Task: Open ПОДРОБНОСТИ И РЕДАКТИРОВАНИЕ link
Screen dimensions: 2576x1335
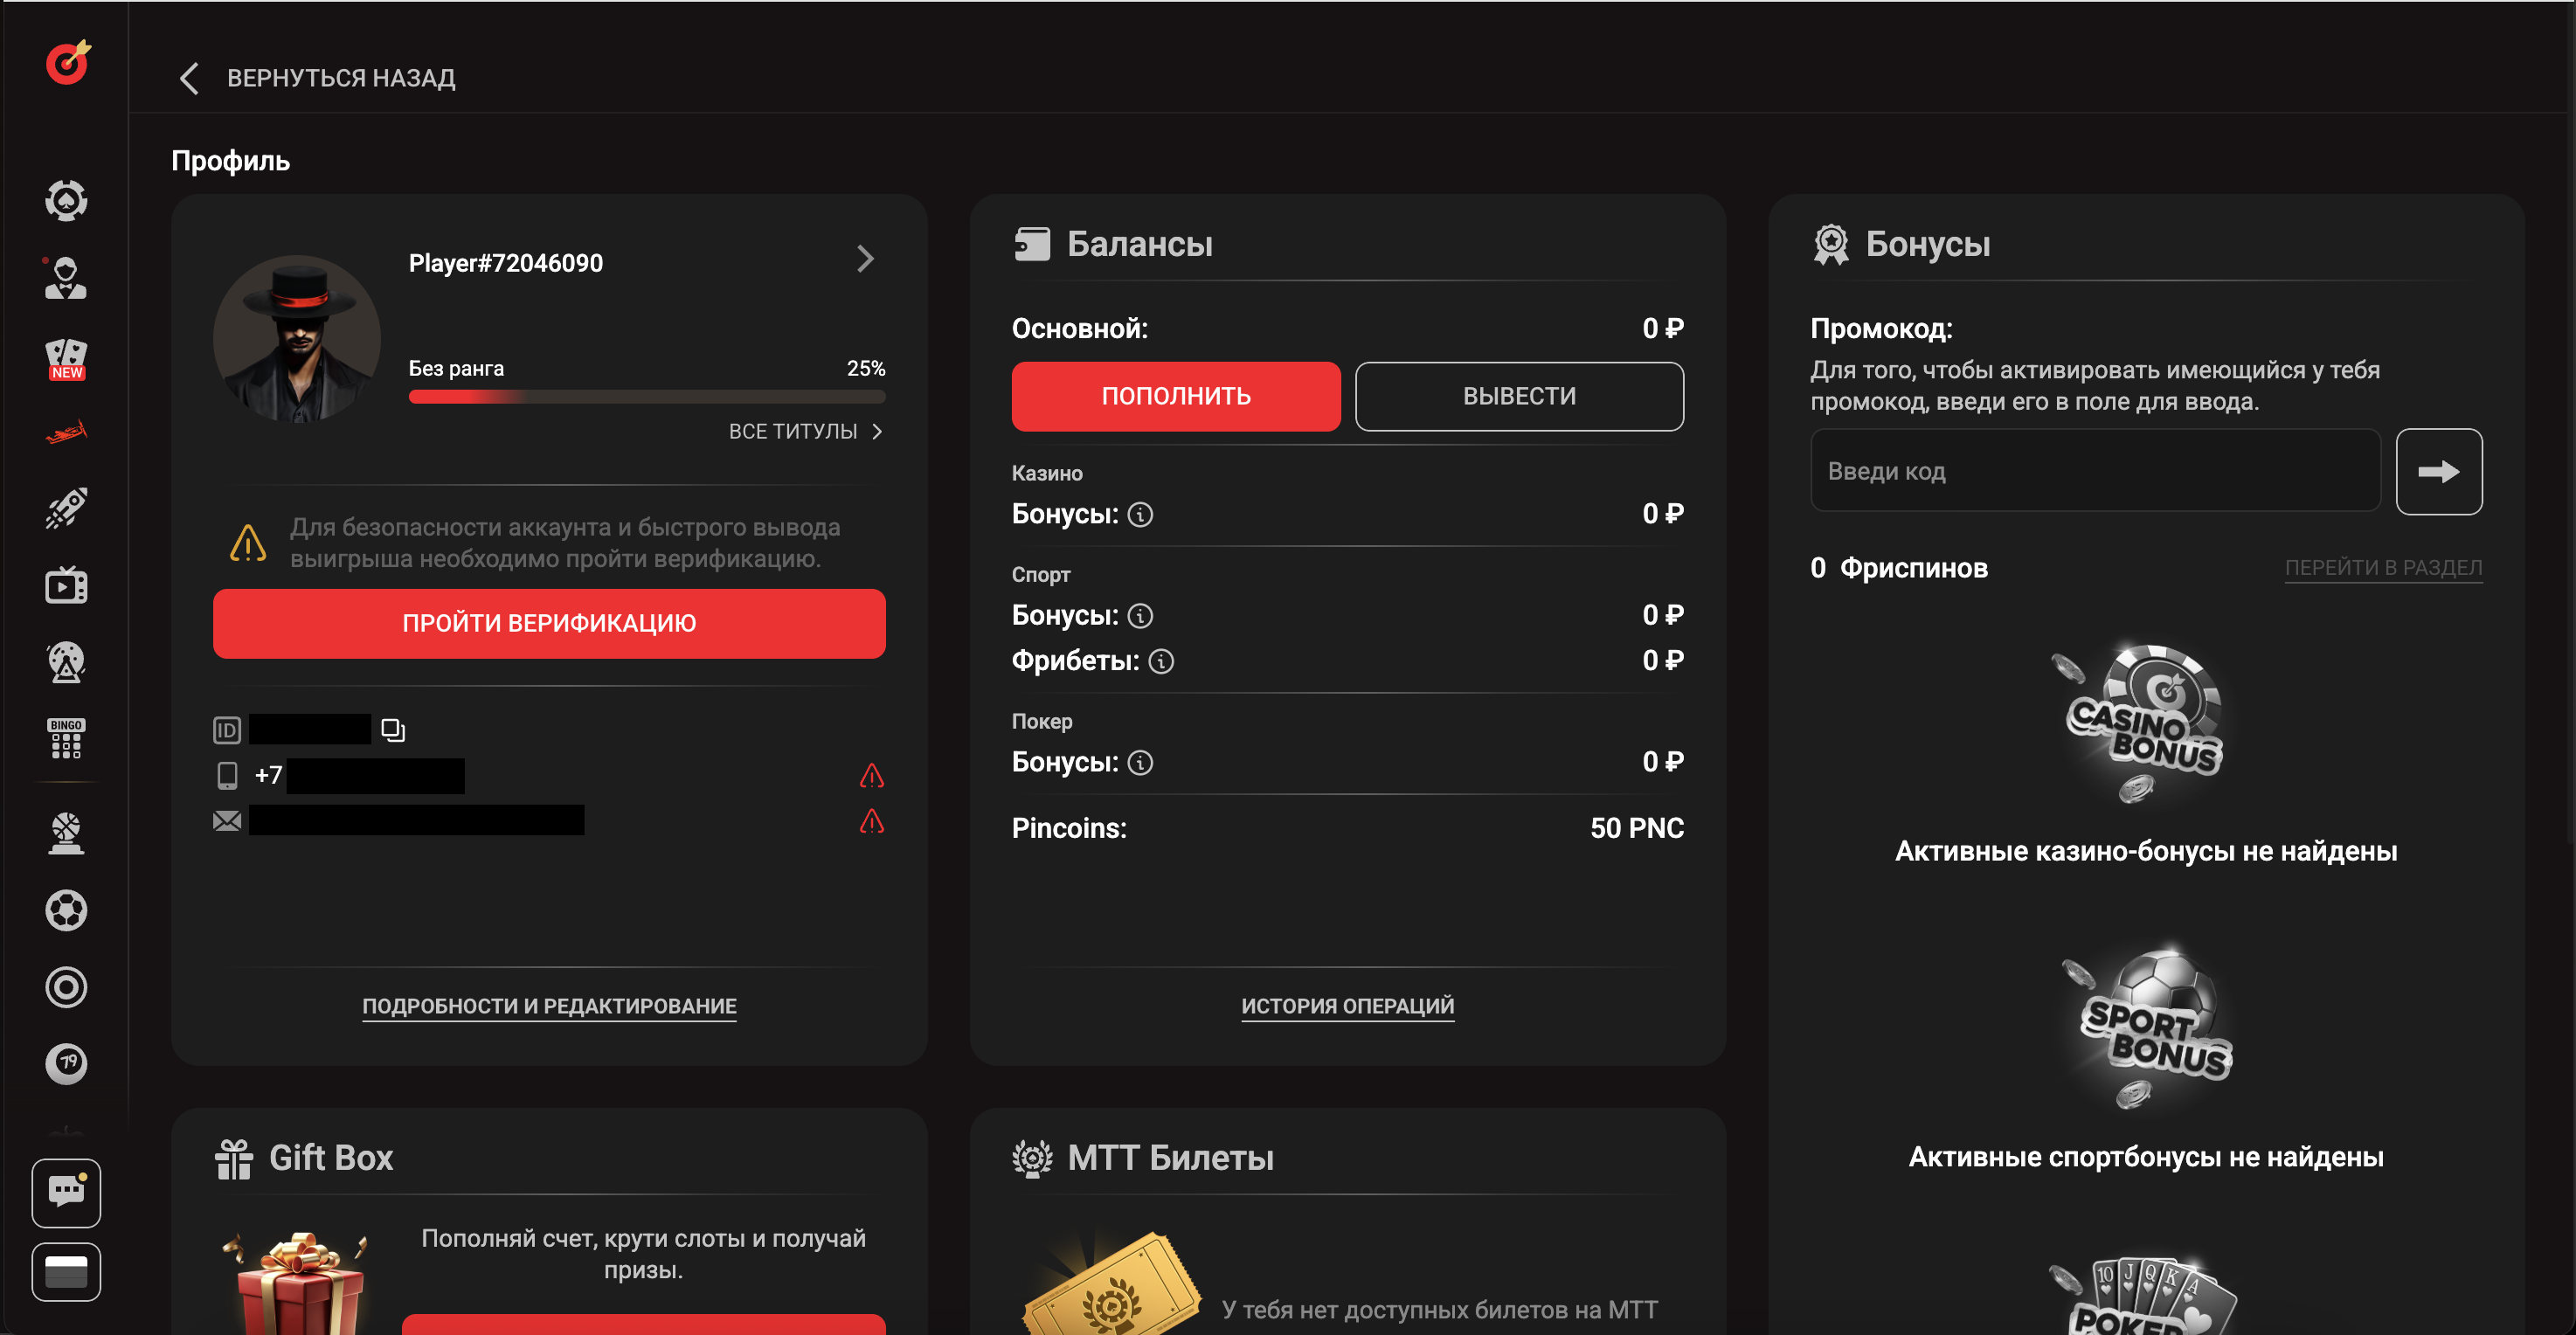Action: tap(549, 1006)
